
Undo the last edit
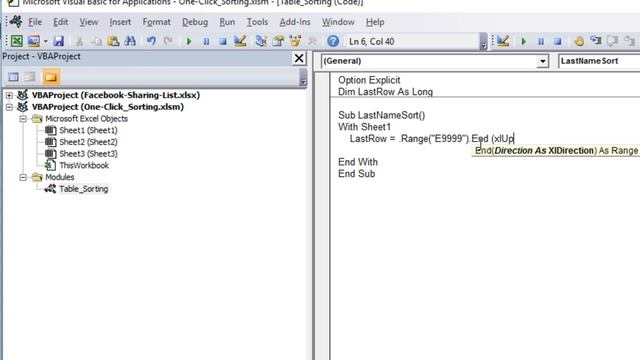pyautogui.click(x=151, y=41)
